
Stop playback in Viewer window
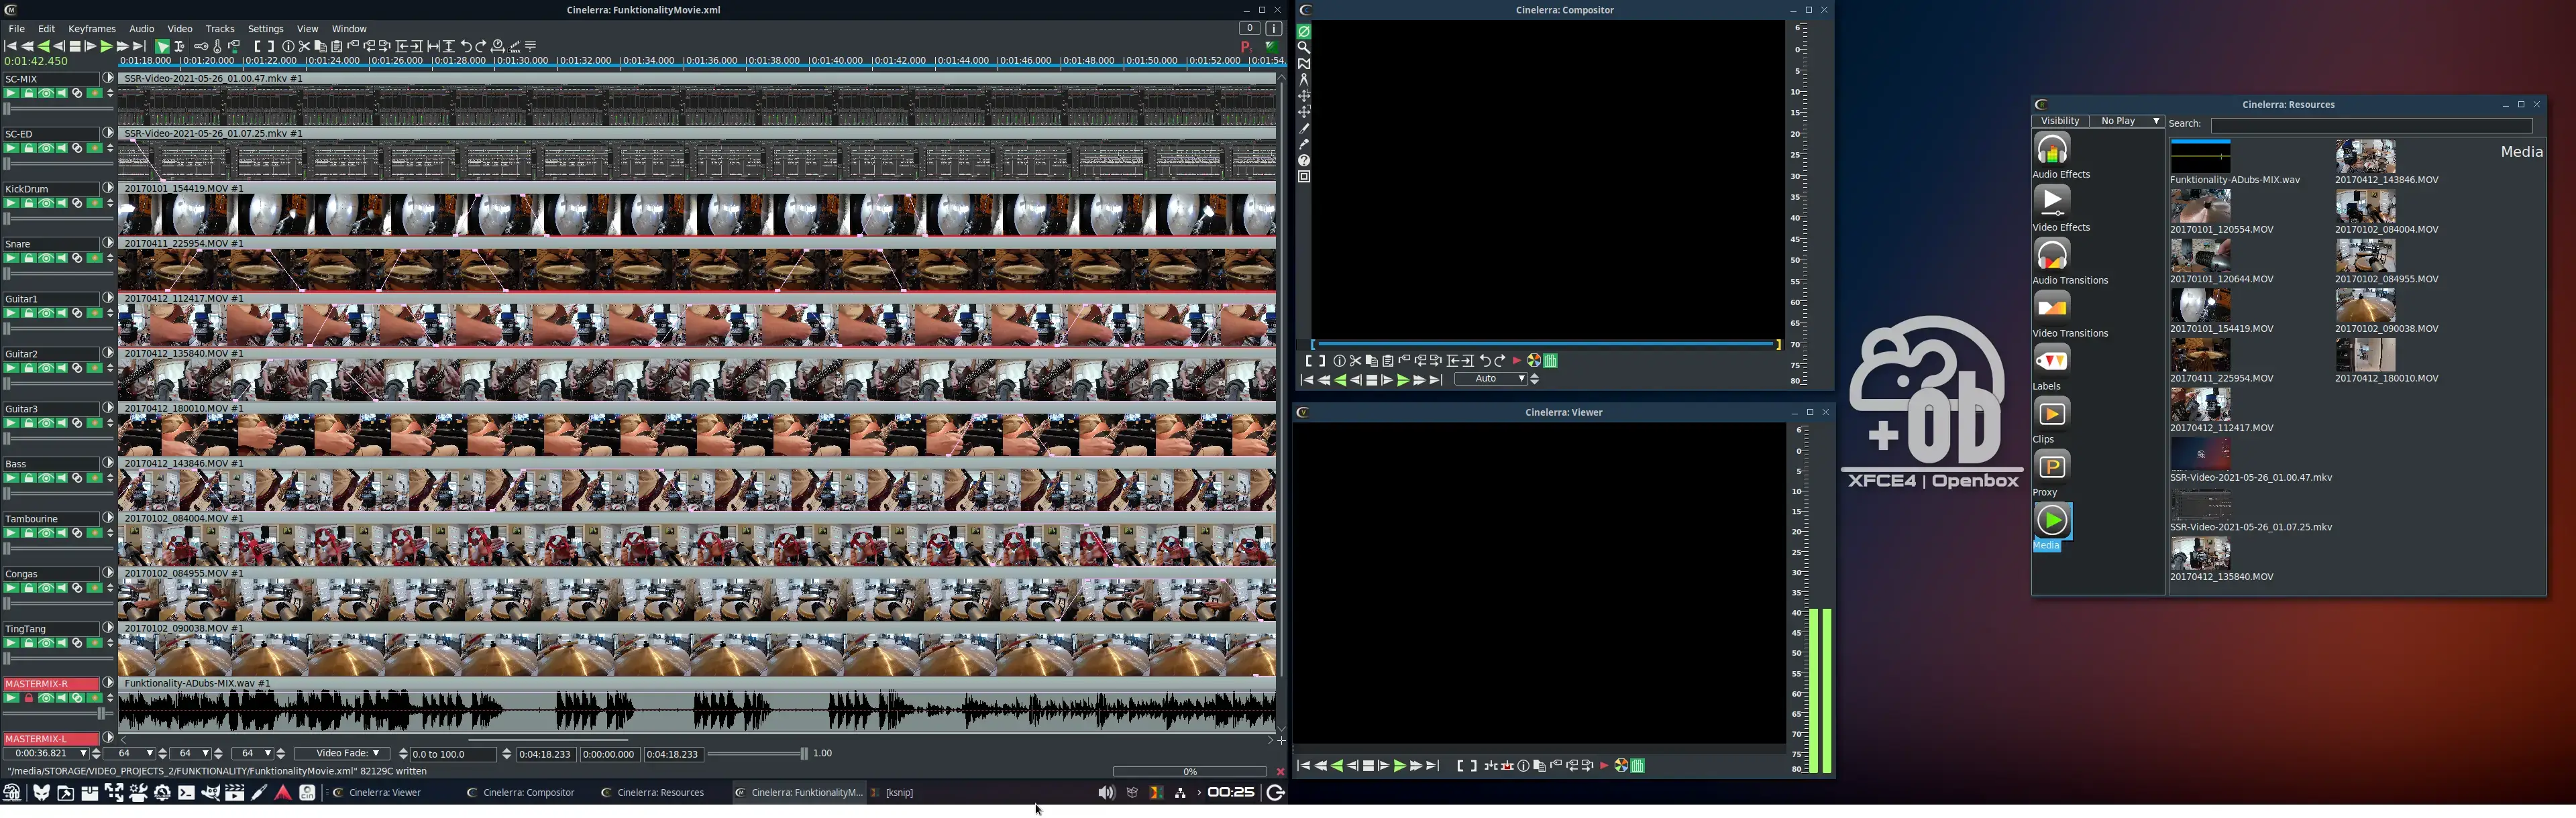tap(1368, 766)
